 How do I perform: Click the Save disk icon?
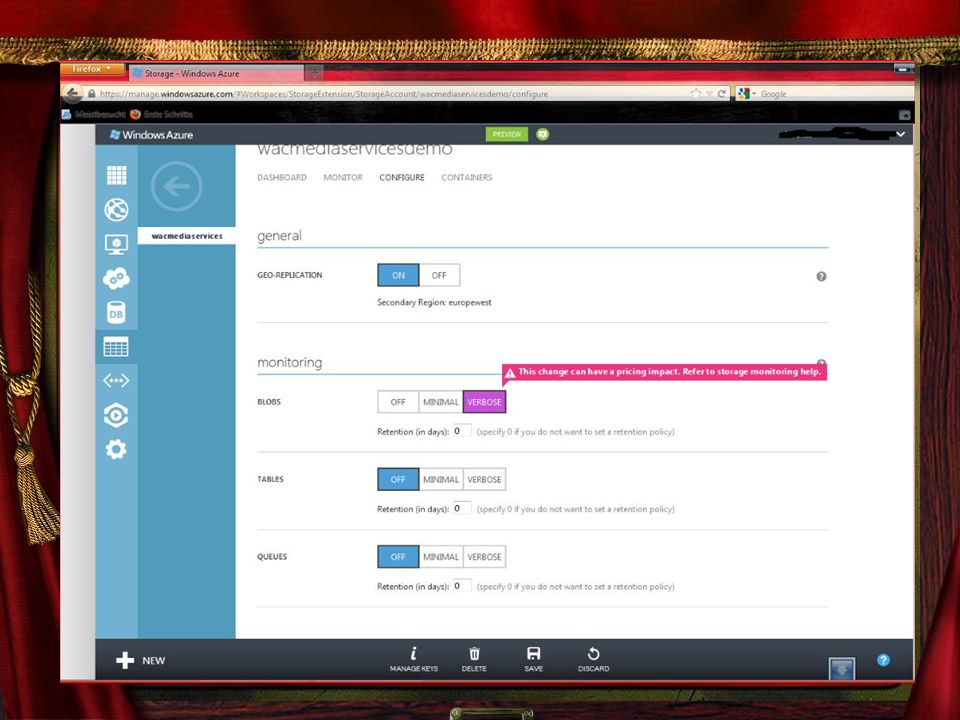(533, 659)
